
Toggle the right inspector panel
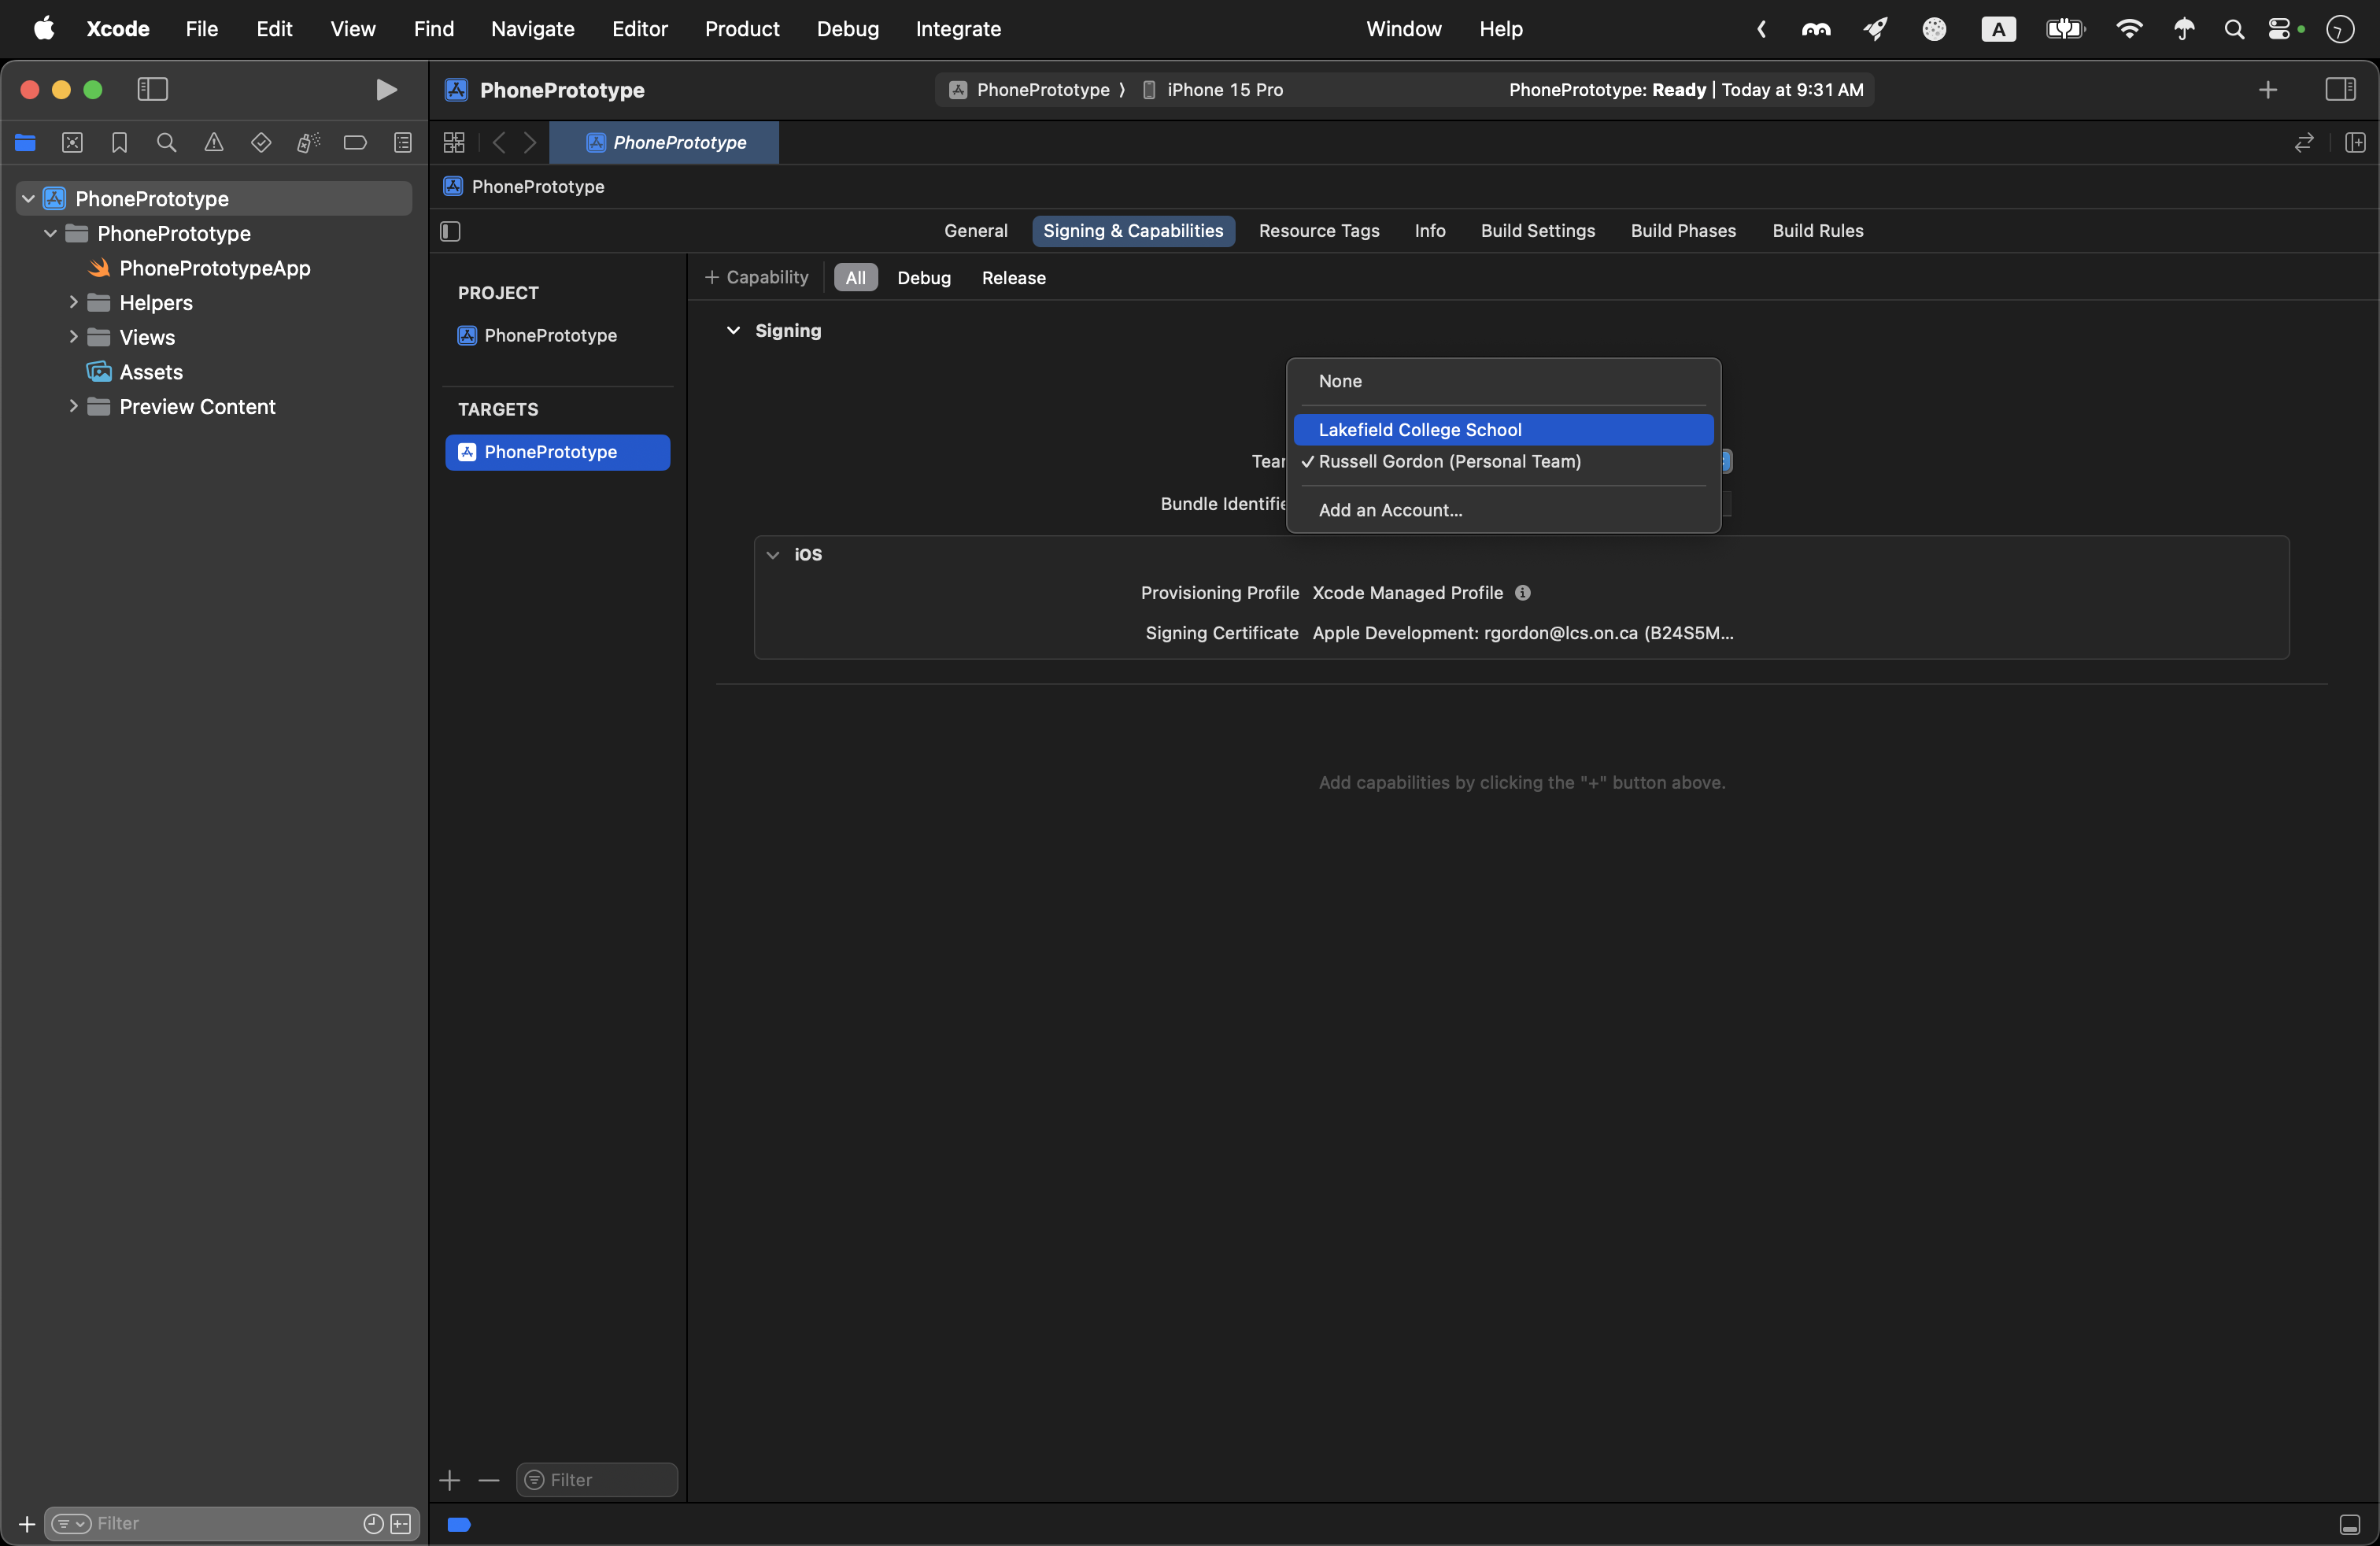(2339, 90)
